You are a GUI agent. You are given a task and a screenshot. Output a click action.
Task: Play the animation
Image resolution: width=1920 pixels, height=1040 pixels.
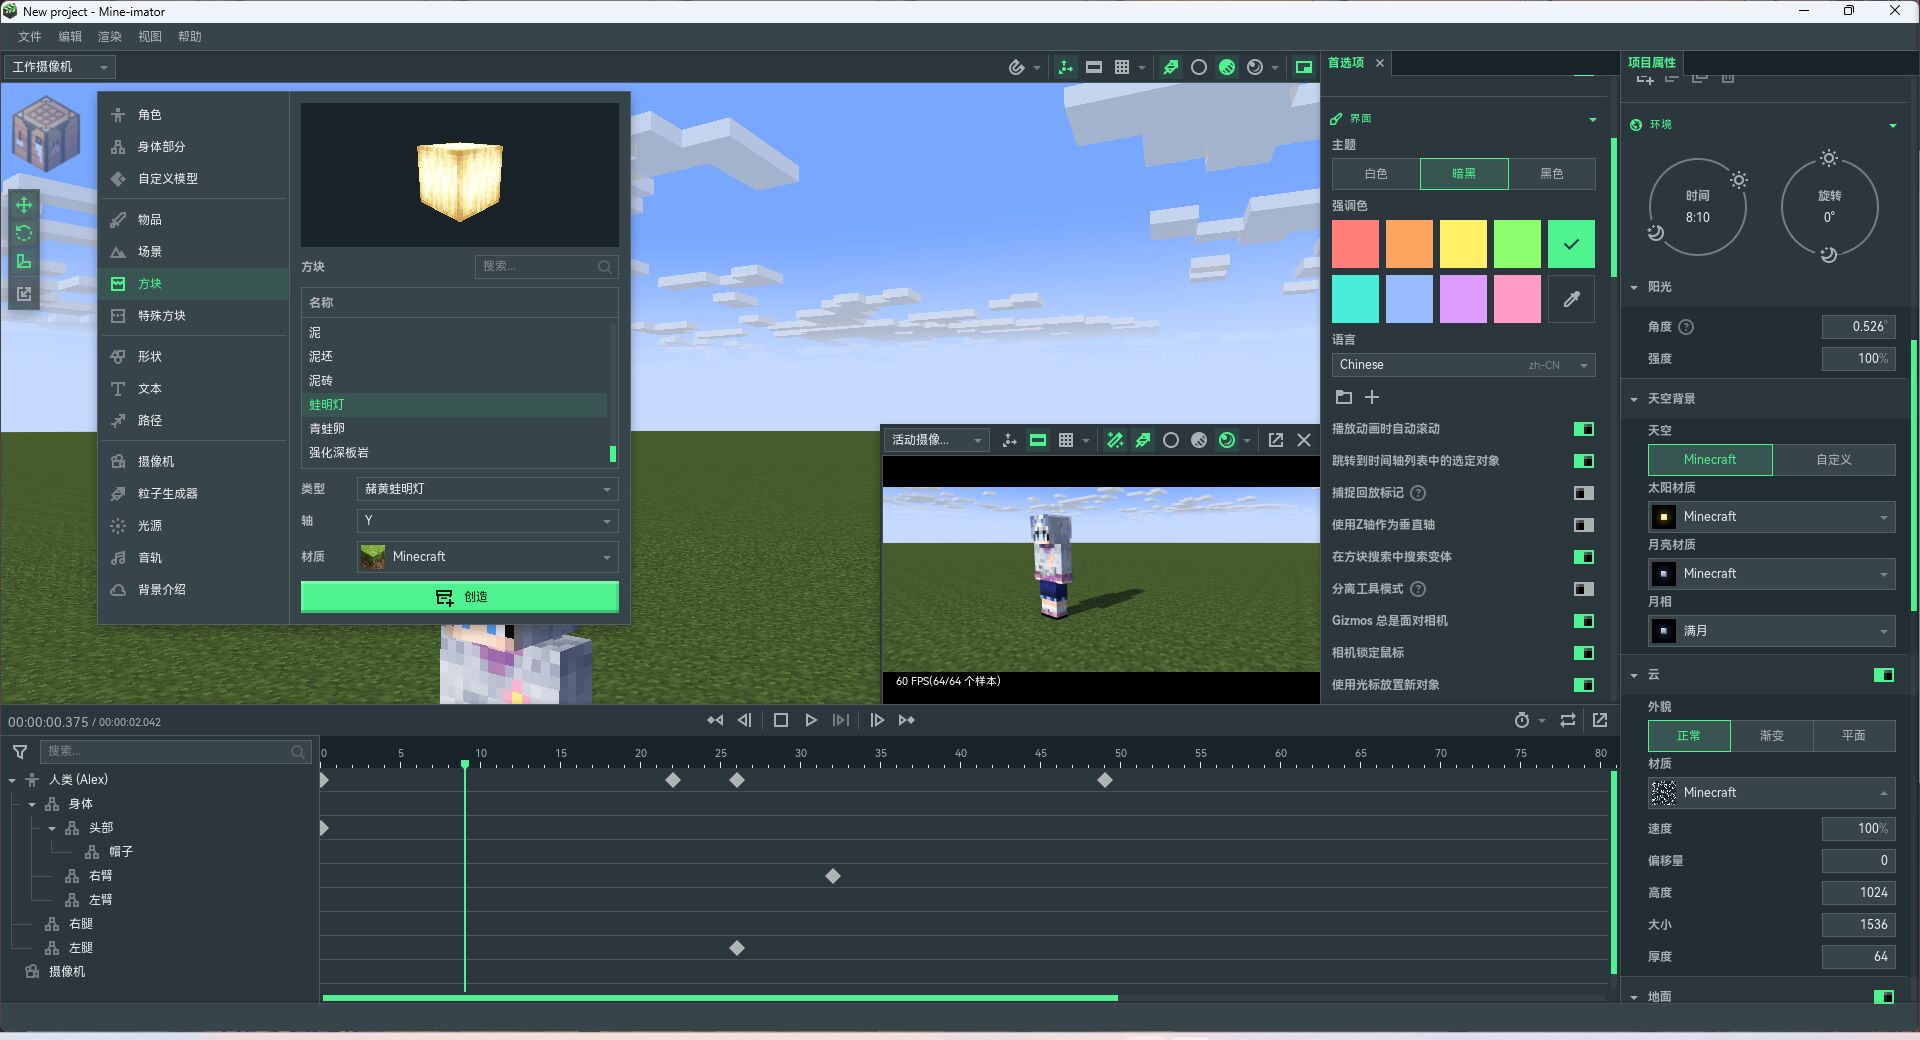point(811,720)
